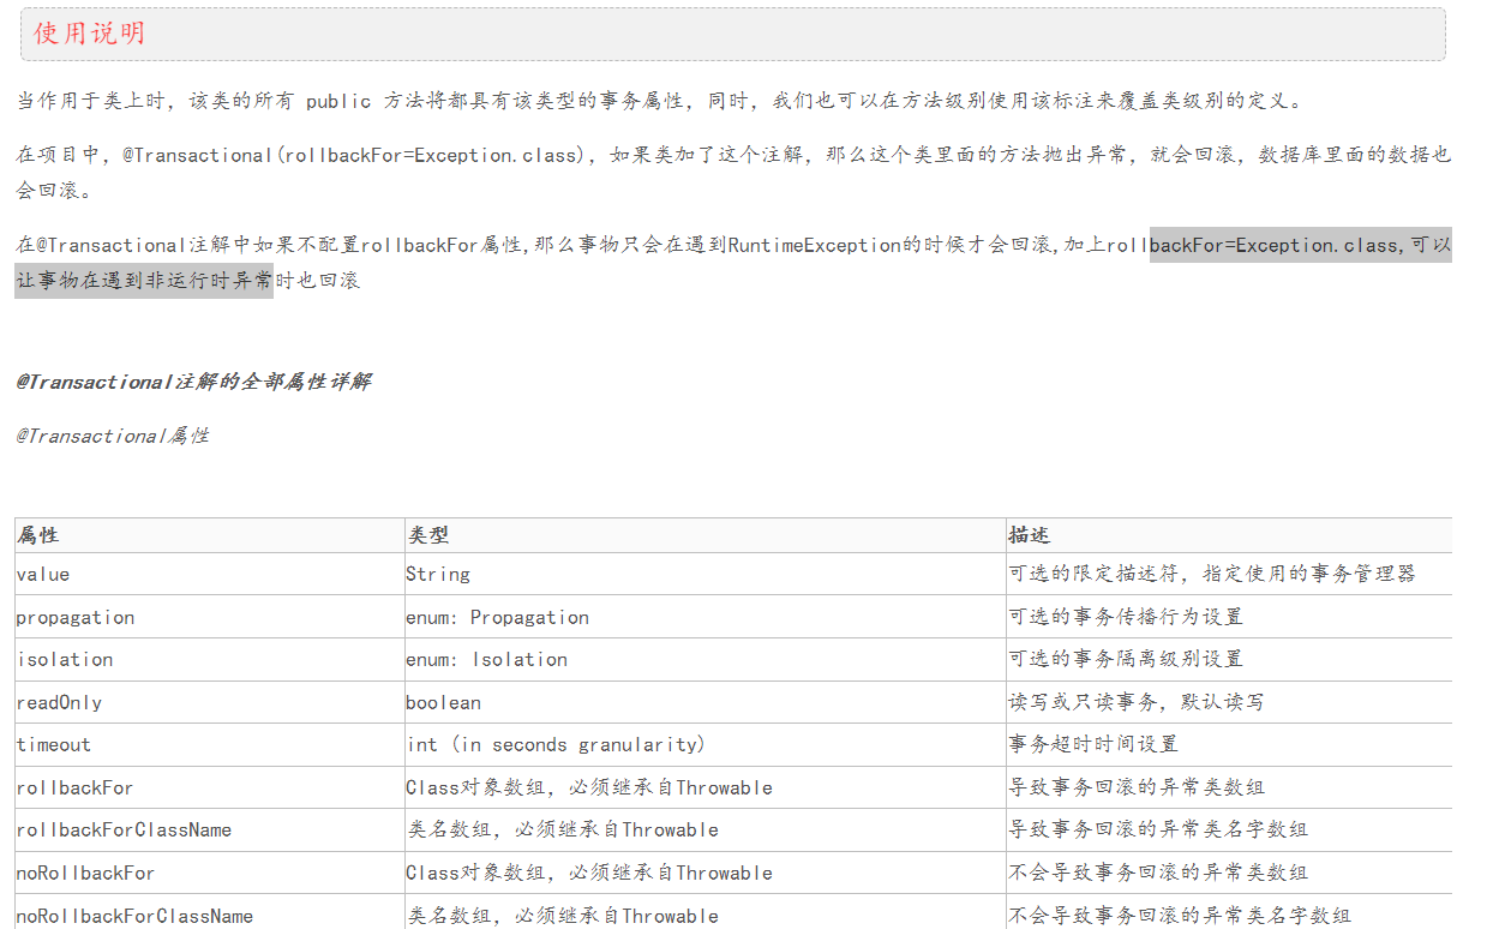The width and height of the screenshot is (1511, 929).
Task: Click description 导致事务回滚的异常类名字数组
Action: click(1158, 829)
